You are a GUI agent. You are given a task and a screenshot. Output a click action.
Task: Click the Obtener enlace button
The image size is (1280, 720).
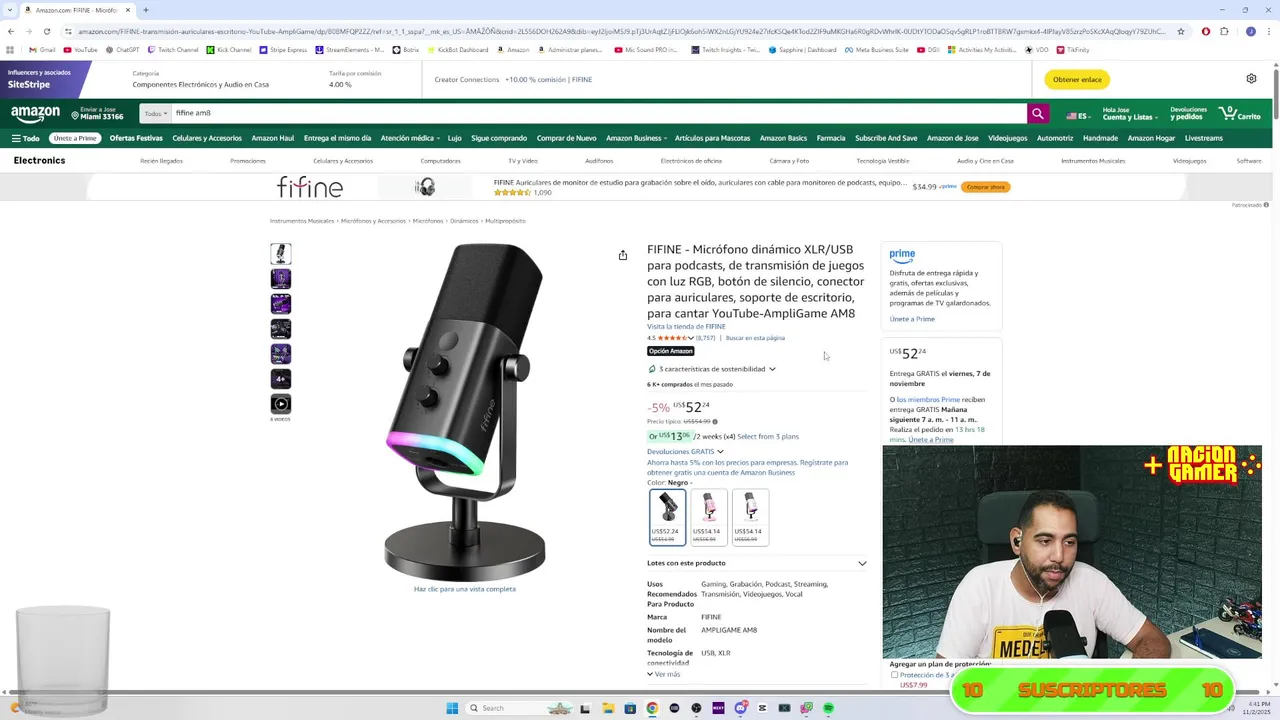[1077, 79]
